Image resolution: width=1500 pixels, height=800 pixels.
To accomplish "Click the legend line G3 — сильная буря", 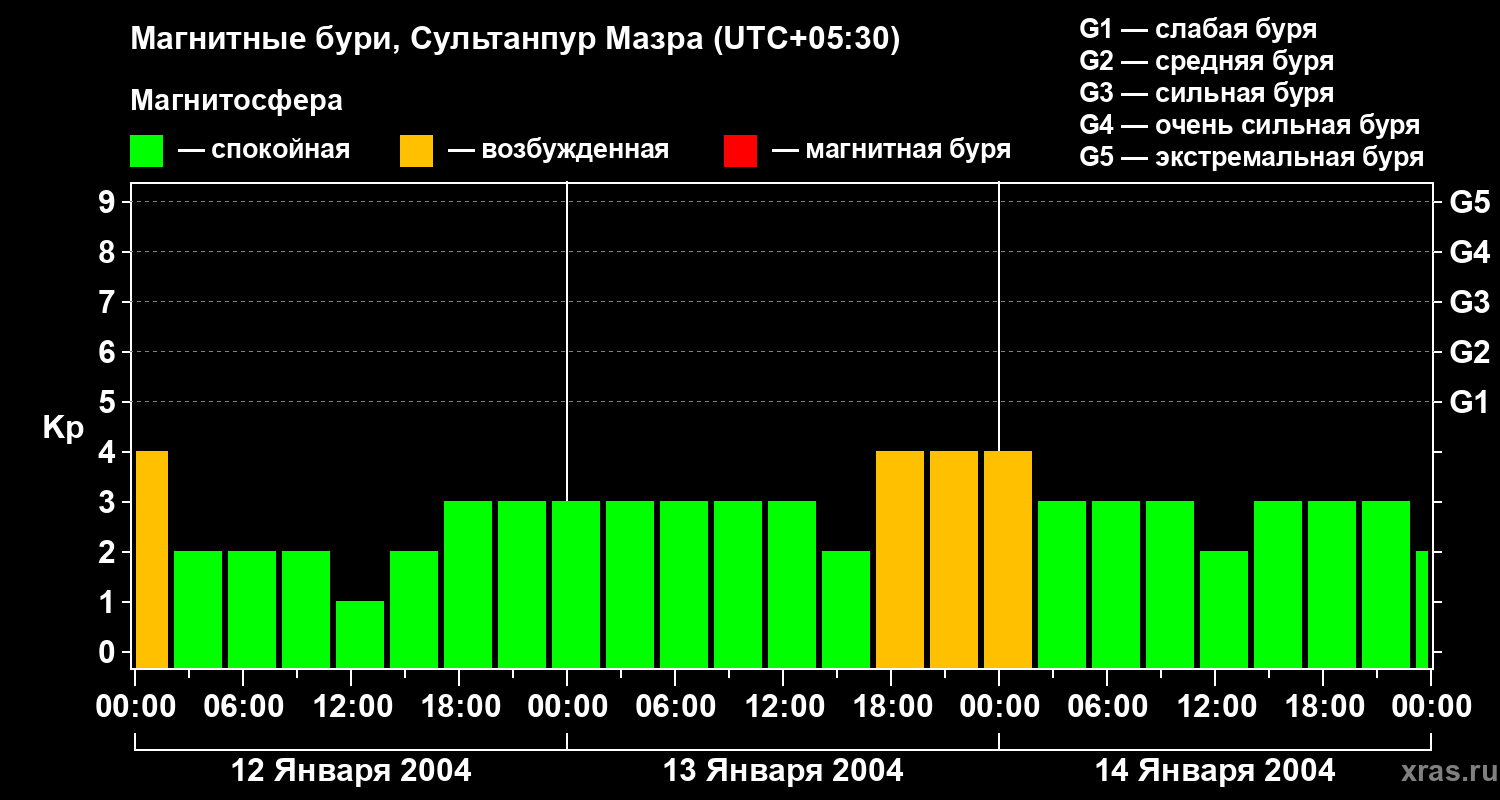I will coord(1206,93).
